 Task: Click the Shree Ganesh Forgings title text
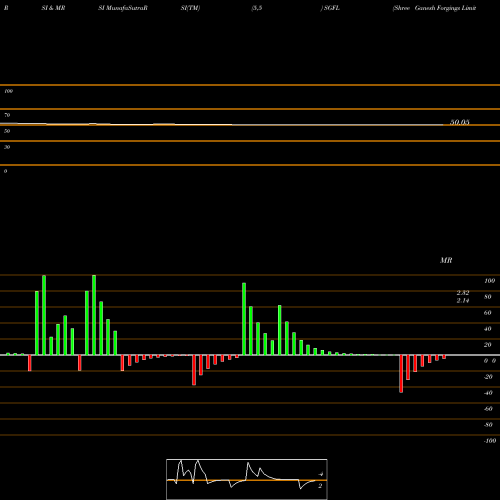pos(435,8)
